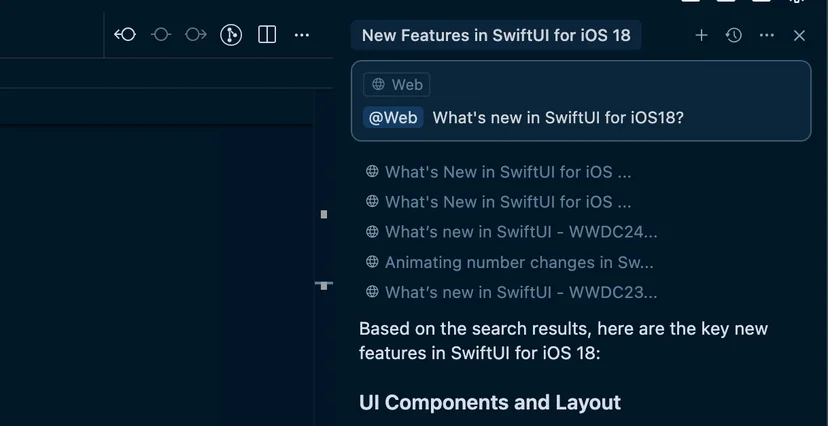Open What's new in SwiftUI WWDC24 link
Viewport: 828px width, 426px height.
pos(521,232)
